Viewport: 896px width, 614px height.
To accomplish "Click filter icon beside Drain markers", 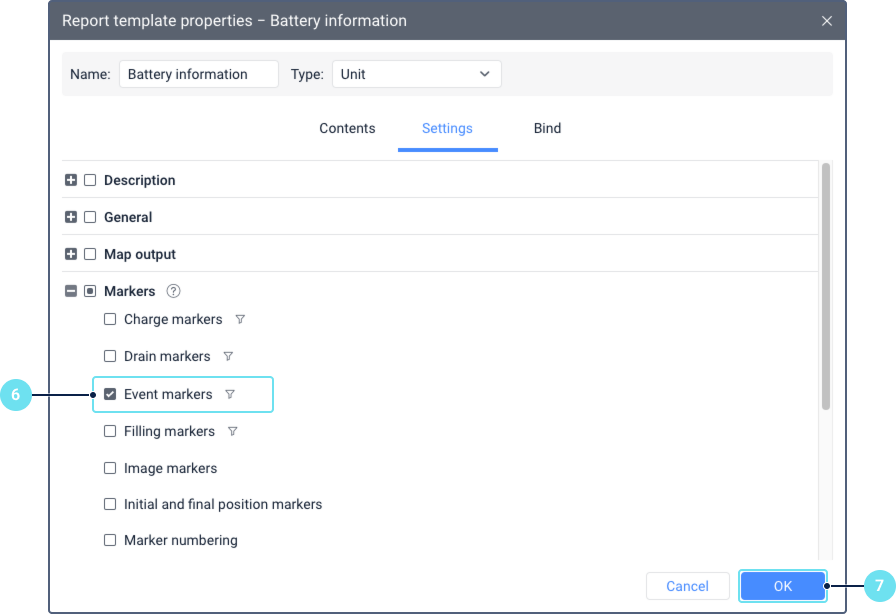I will [228, 356].
